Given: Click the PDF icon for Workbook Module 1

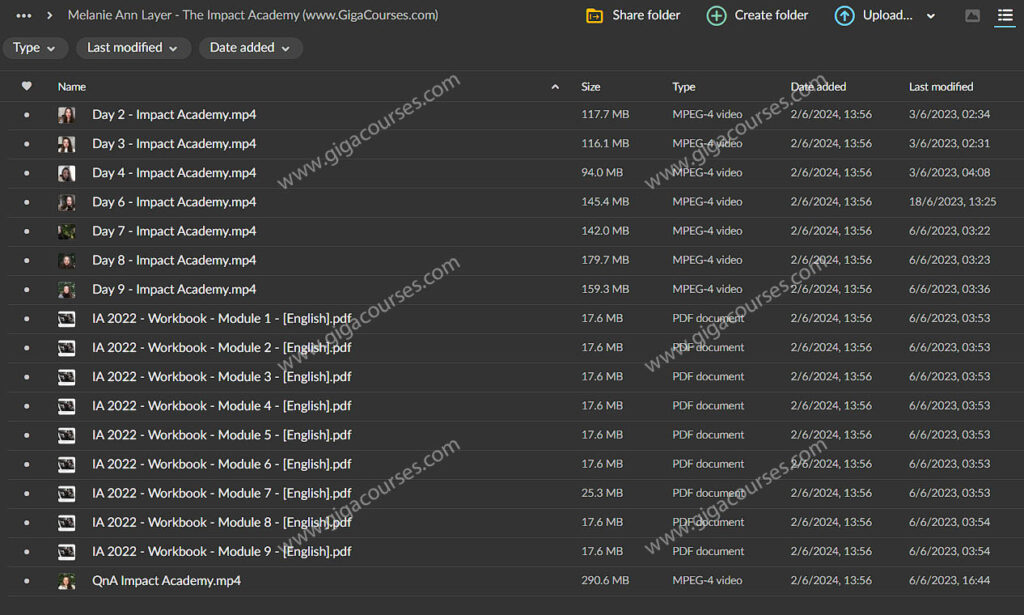Looking at the screenshot, I should click(x=67, y=319).
